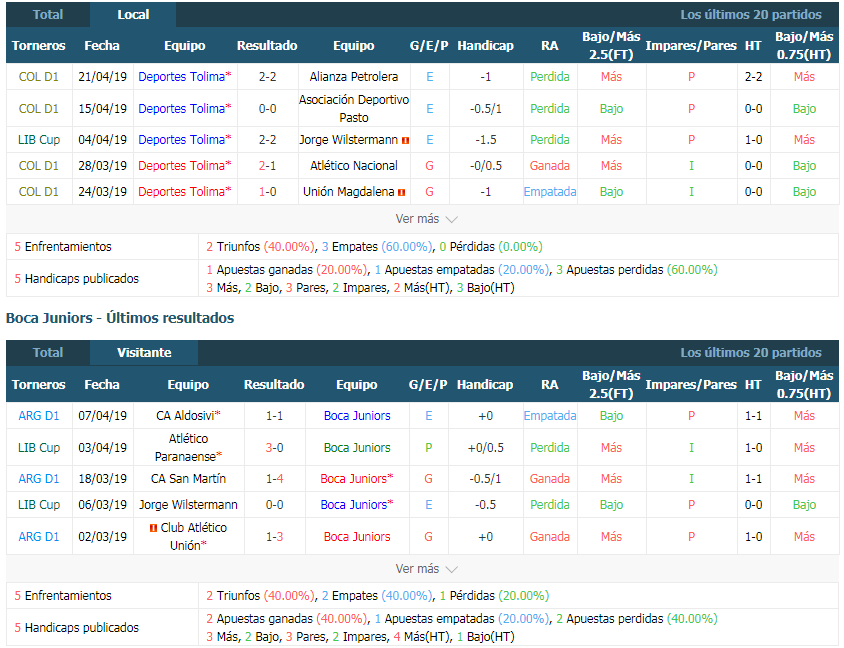
Task: Switch to Total tab in Boca Juniors table
Action: 48,353
